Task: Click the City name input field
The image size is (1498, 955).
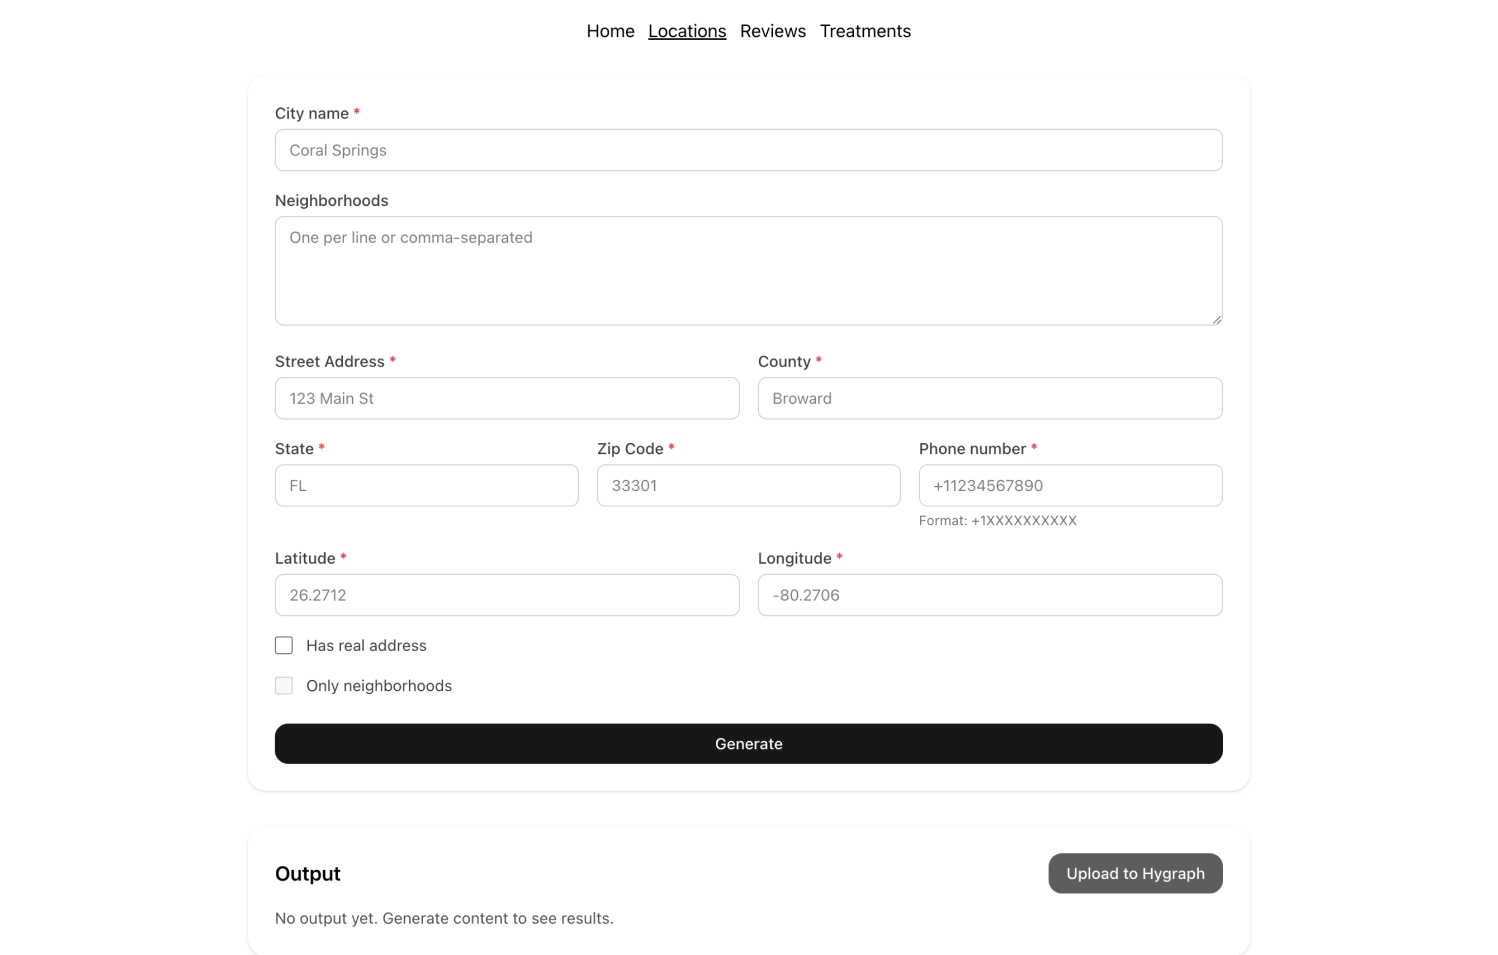Action: 748,150
